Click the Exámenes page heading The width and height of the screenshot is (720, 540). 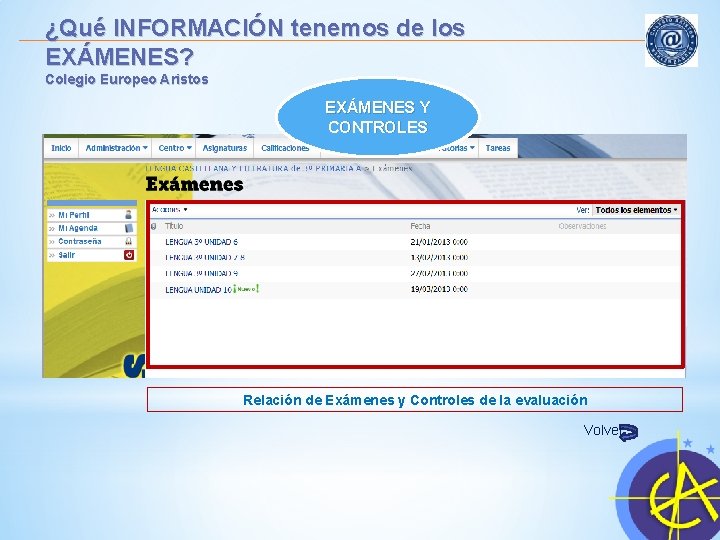[194, 184]
